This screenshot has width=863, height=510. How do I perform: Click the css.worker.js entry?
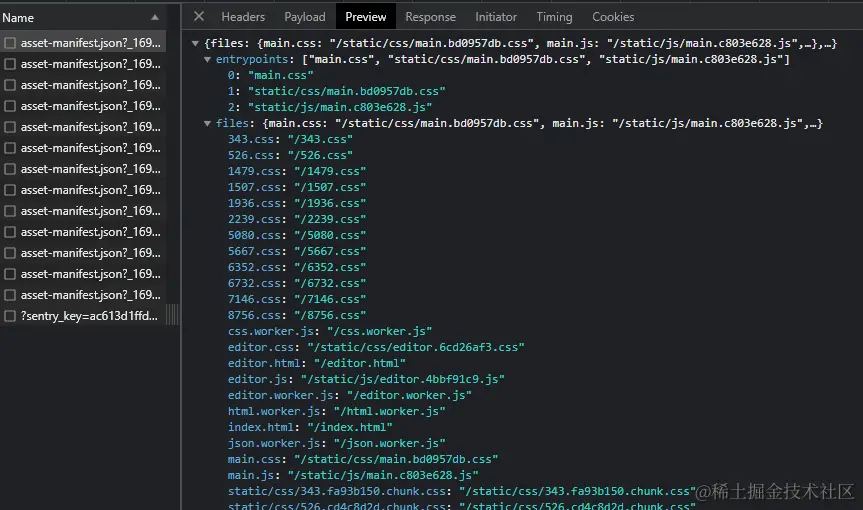(330, 331)
